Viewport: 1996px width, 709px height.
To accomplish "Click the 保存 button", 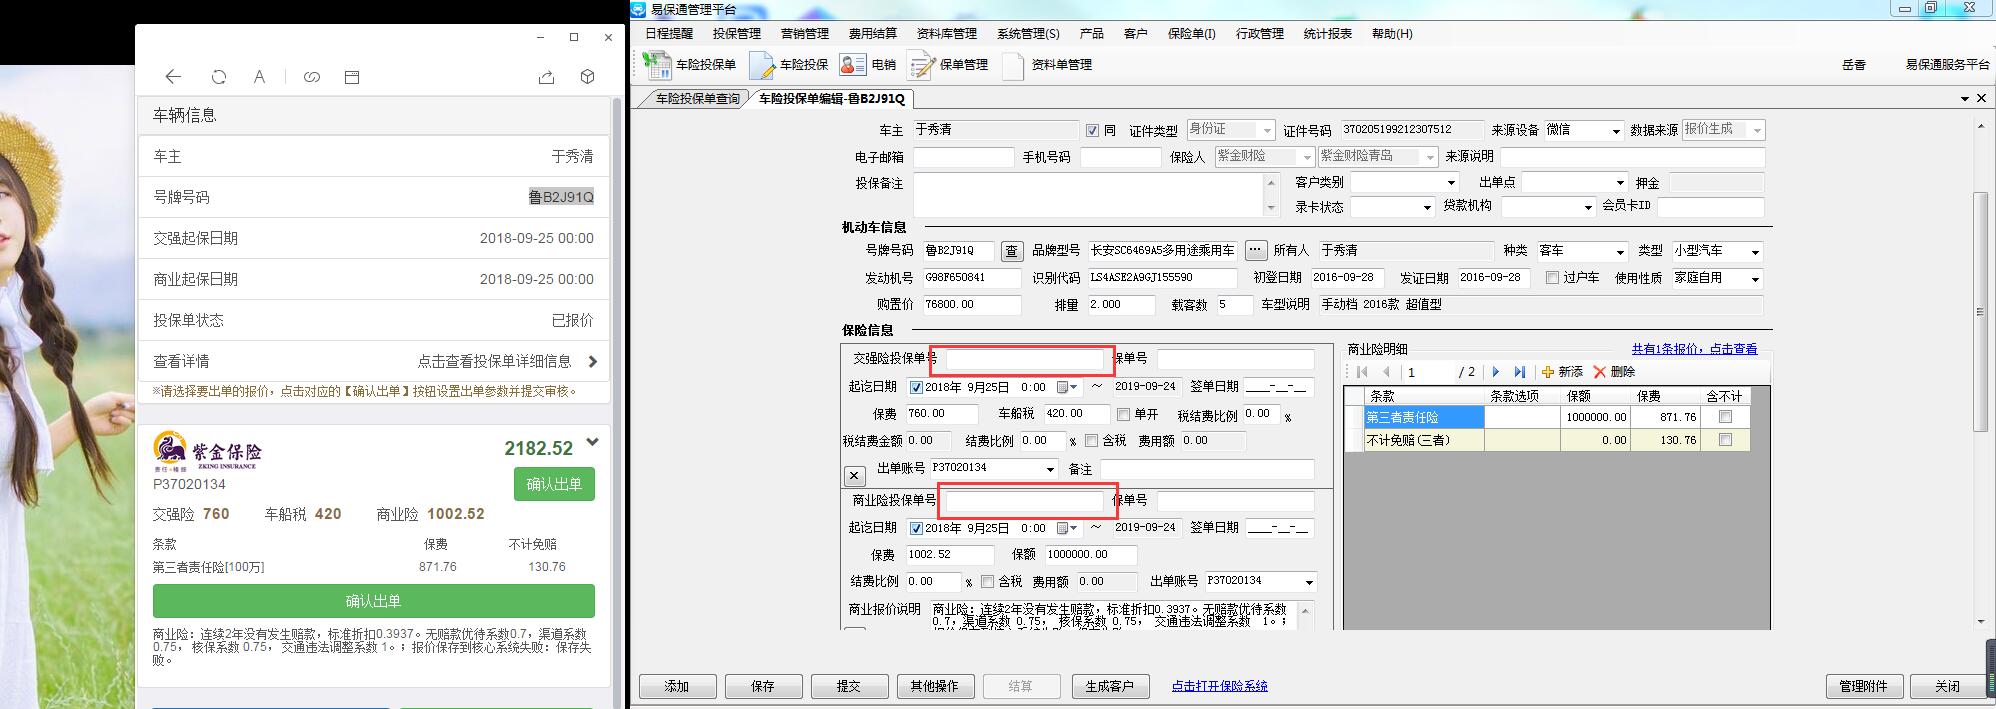I will (x=763, y=686).
